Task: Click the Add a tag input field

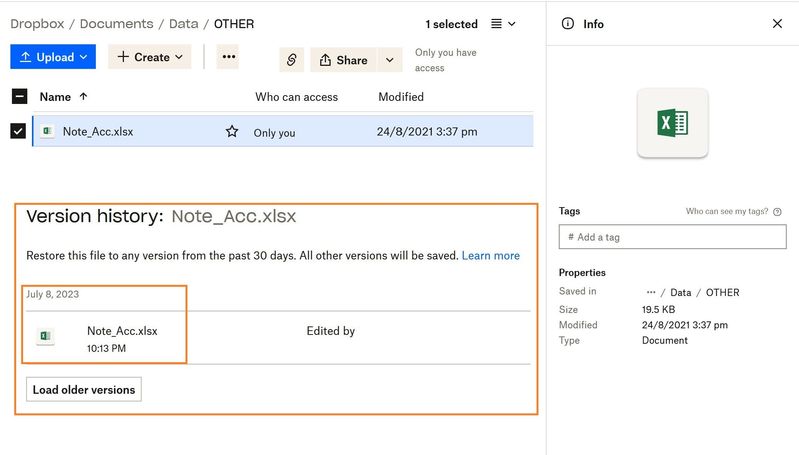Action: click(672, 237)
